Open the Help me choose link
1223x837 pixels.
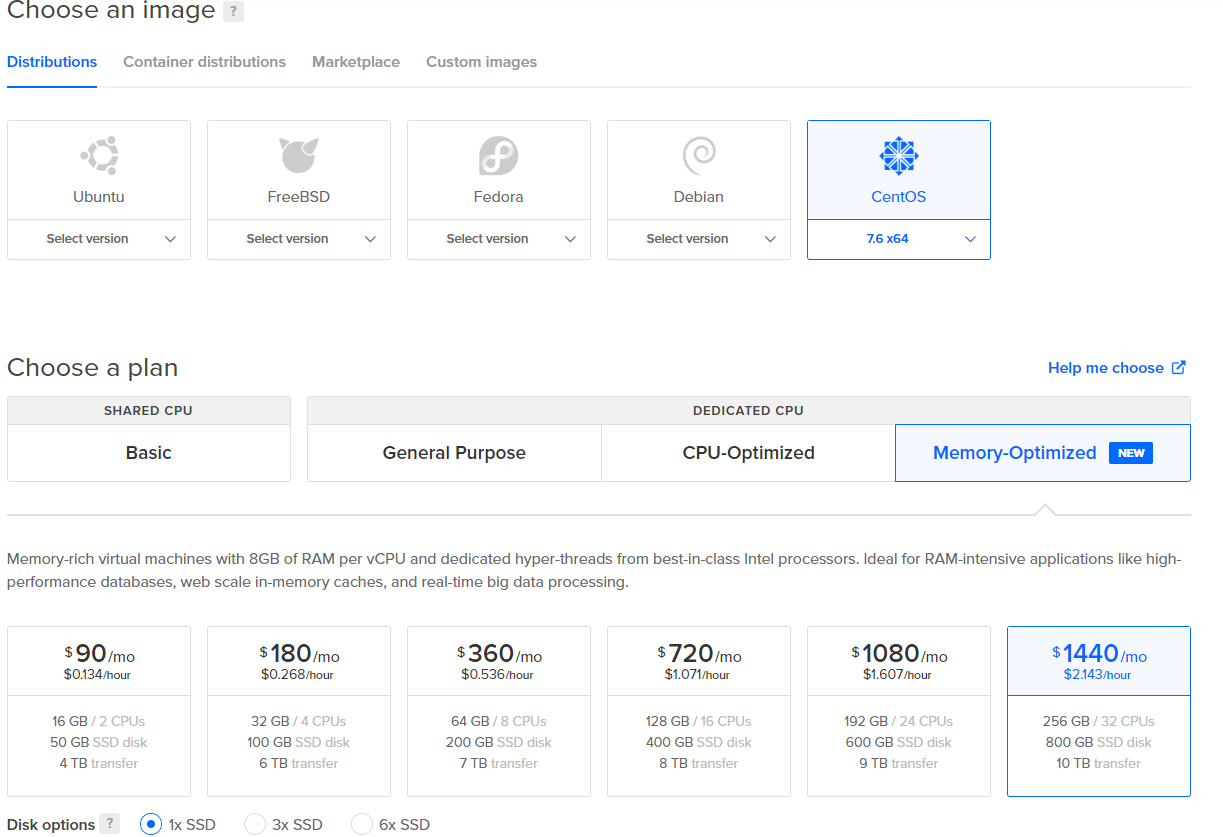coord(1105,368)
